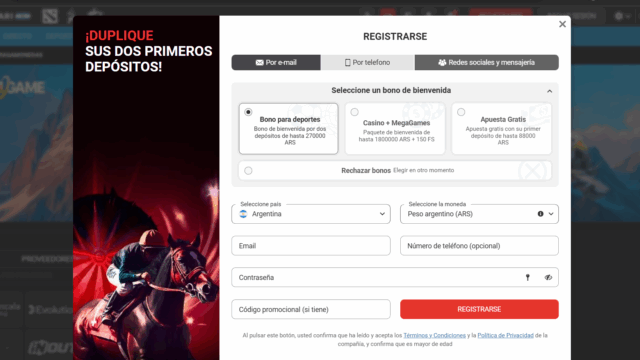Click the password generator key icon
Image resolution: width=640 pixels, height=360 pixels.
pyautogui.click(x=527, y=278)
